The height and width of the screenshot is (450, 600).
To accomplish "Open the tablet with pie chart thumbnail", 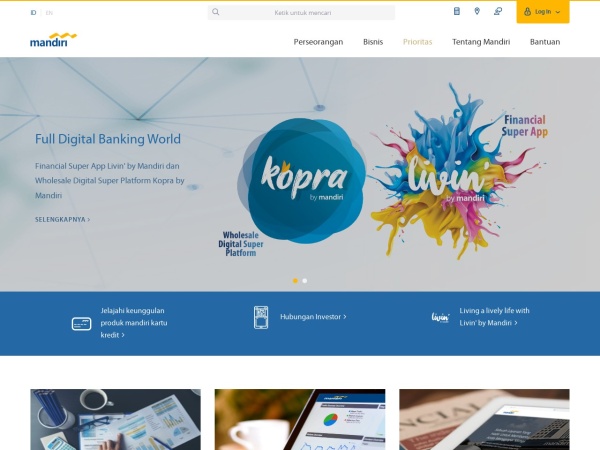I will (300, 419).
